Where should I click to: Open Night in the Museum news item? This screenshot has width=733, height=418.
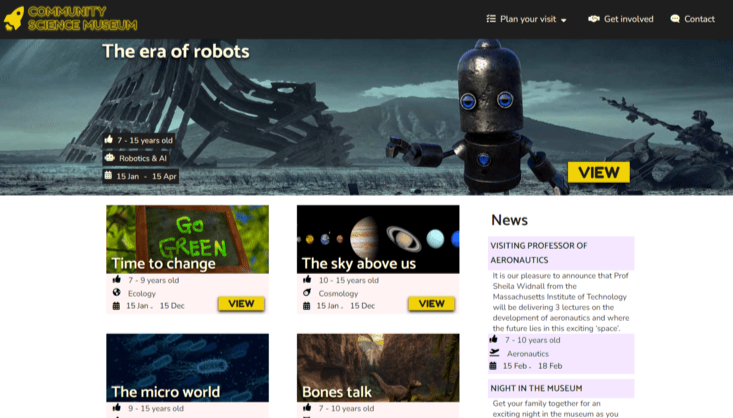click(x=561, y=388)
